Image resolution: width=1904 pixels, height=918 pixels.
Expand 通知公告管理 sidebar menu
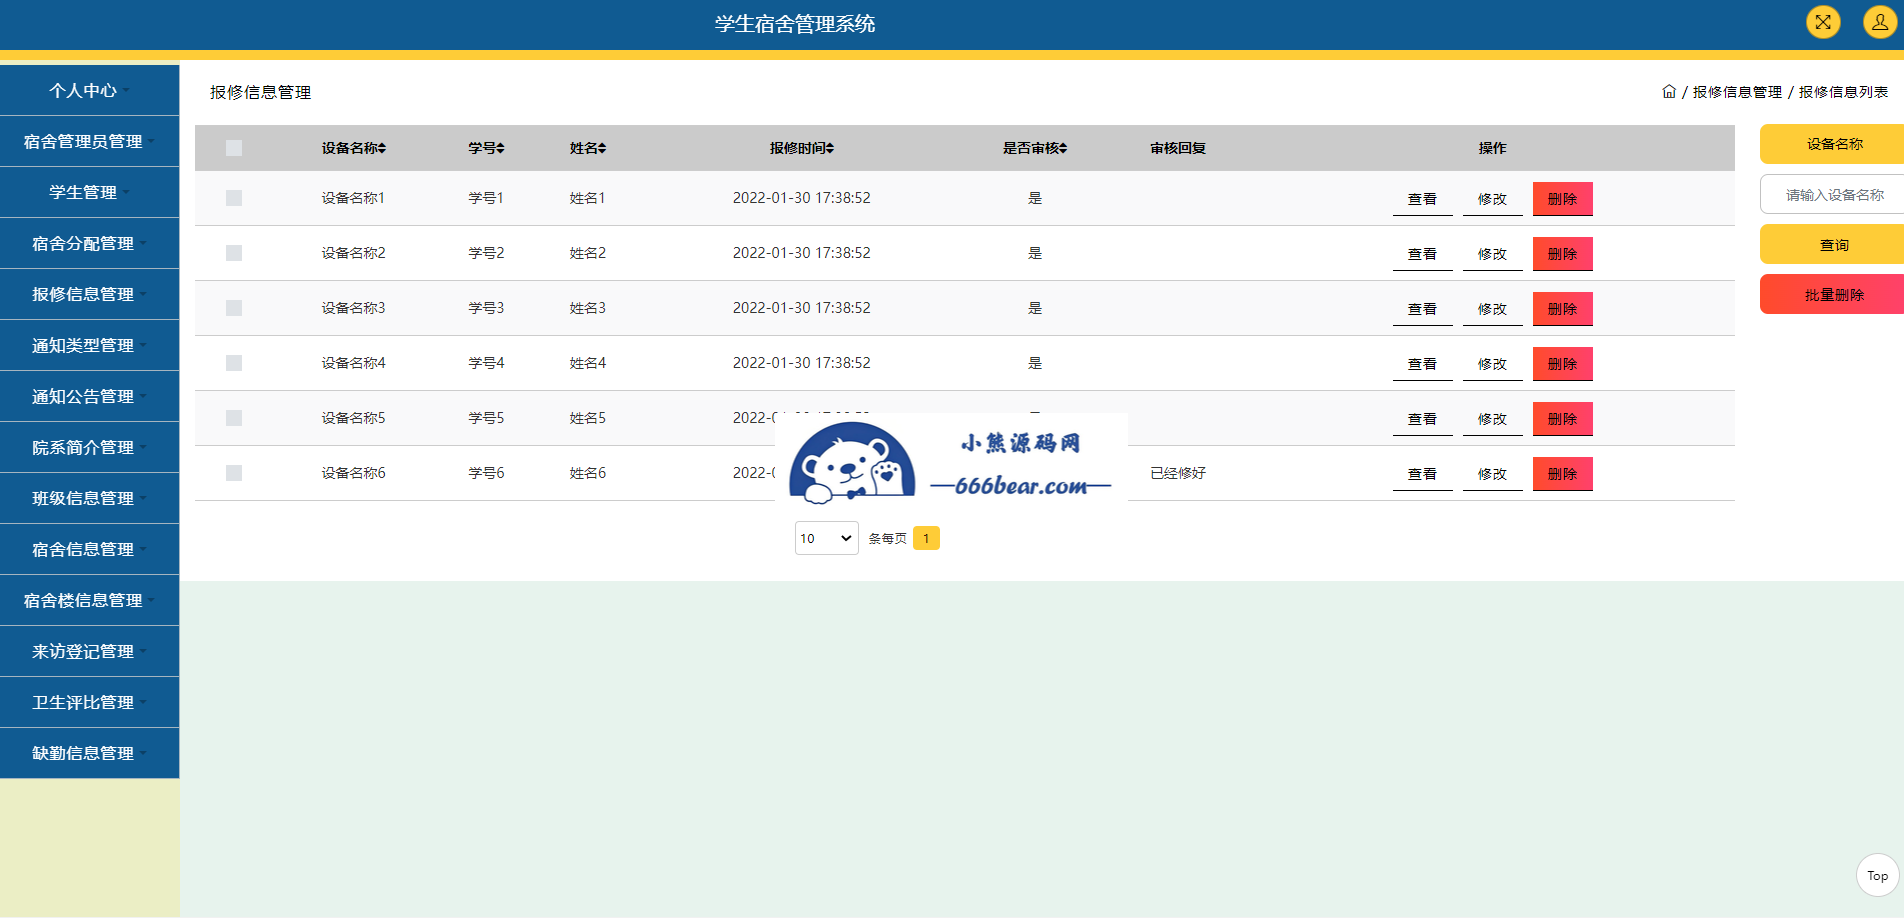tap(90, 396)
